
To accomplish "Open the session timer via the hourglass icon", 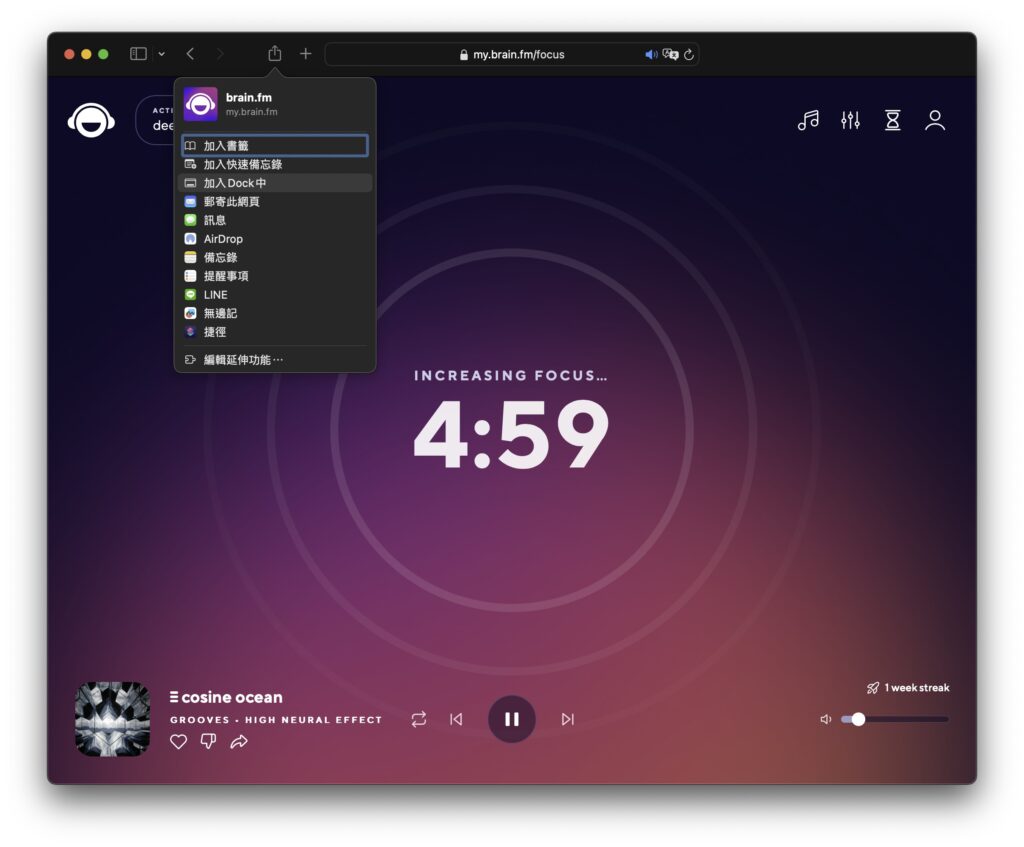I will (892, 120).
